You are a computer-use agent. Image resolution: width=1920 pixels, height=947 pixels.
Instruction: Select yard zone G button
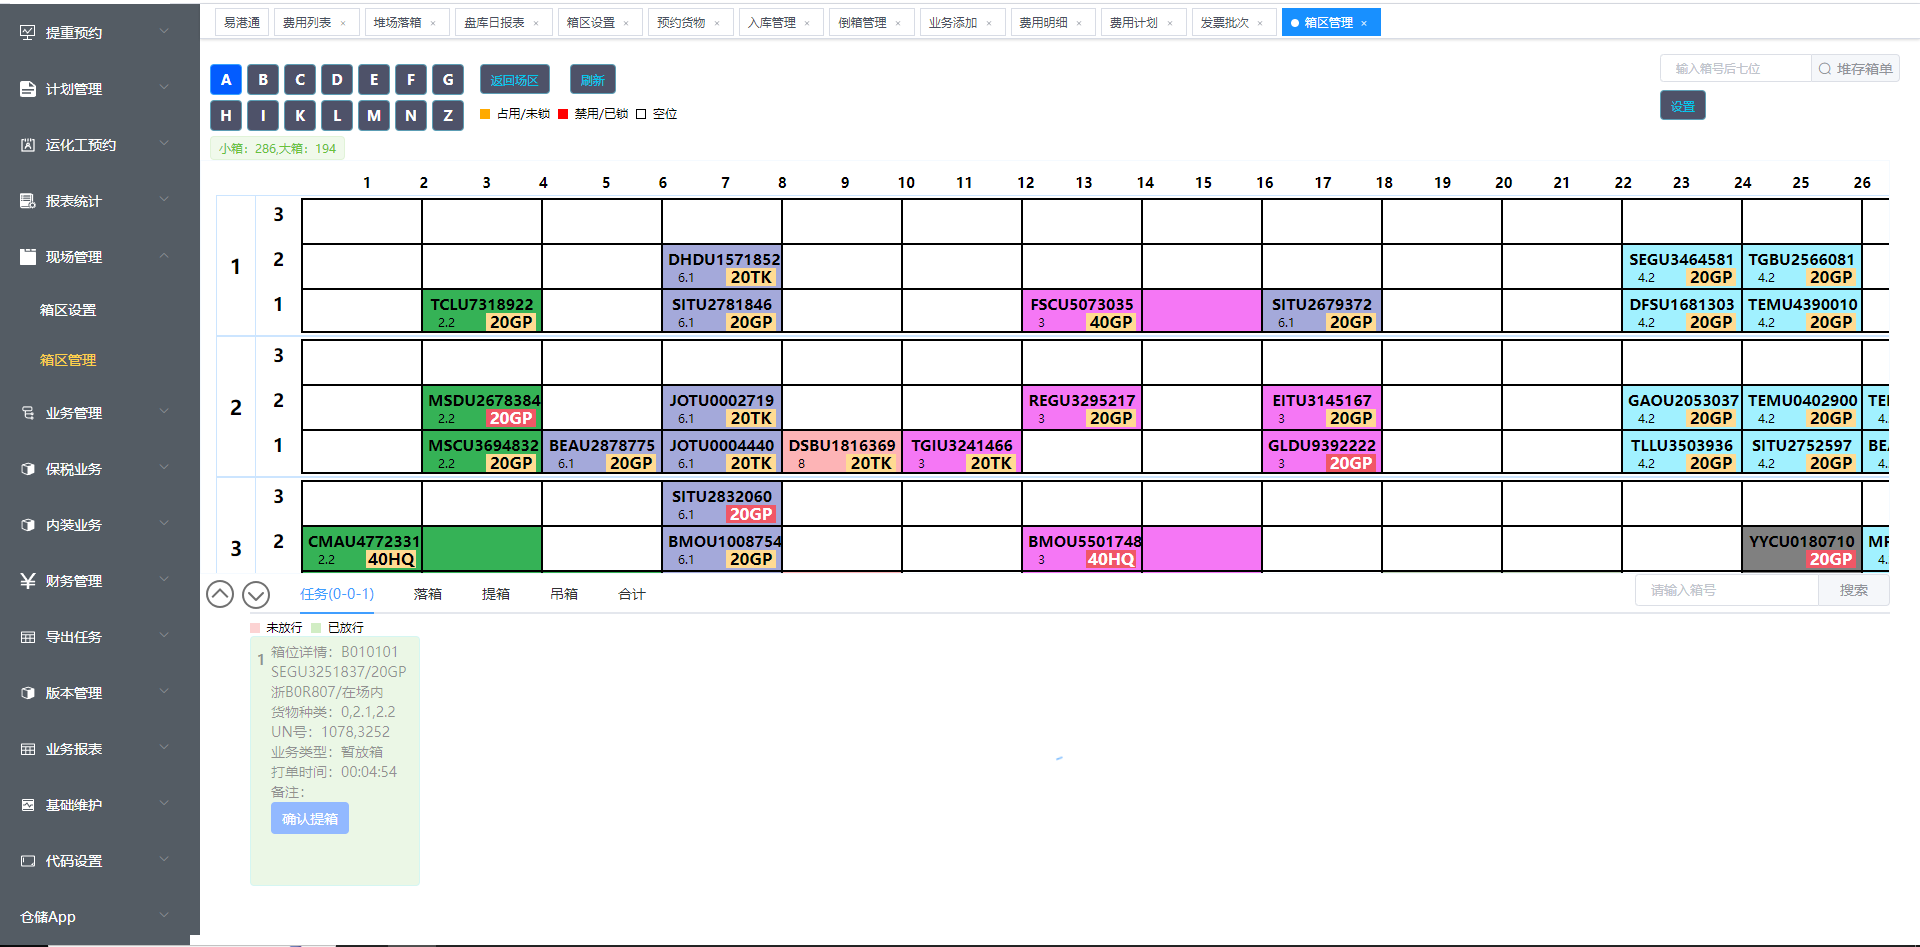point(448,80)
